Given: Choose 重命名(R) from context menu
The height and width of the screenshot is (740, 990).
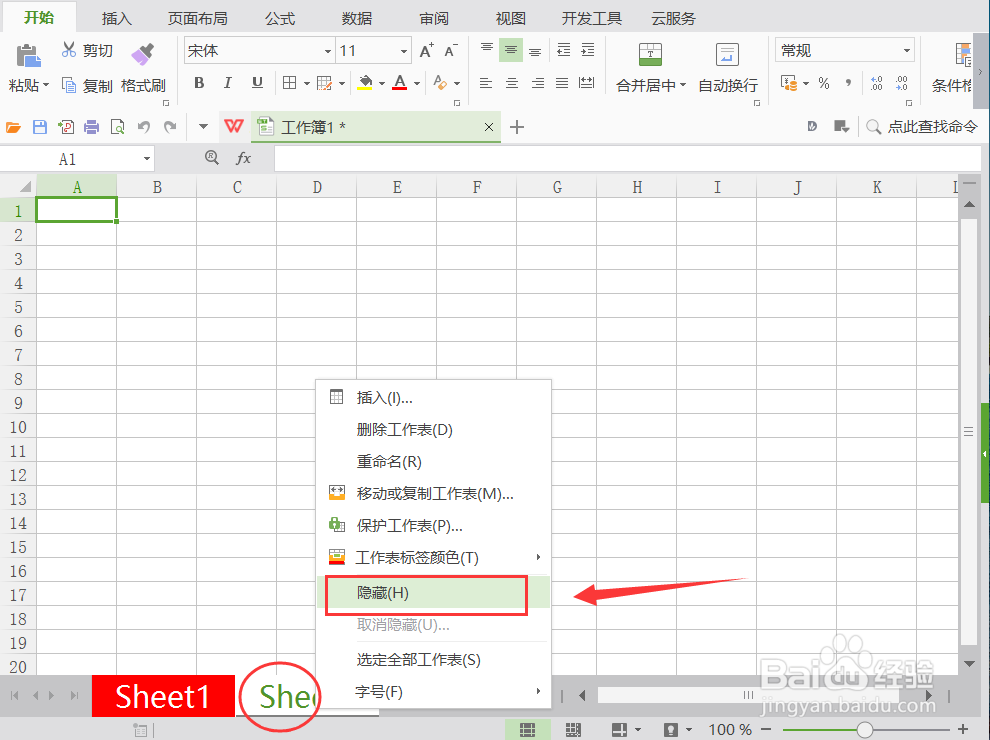Looking at the screenshot, I should click(433, 462).
